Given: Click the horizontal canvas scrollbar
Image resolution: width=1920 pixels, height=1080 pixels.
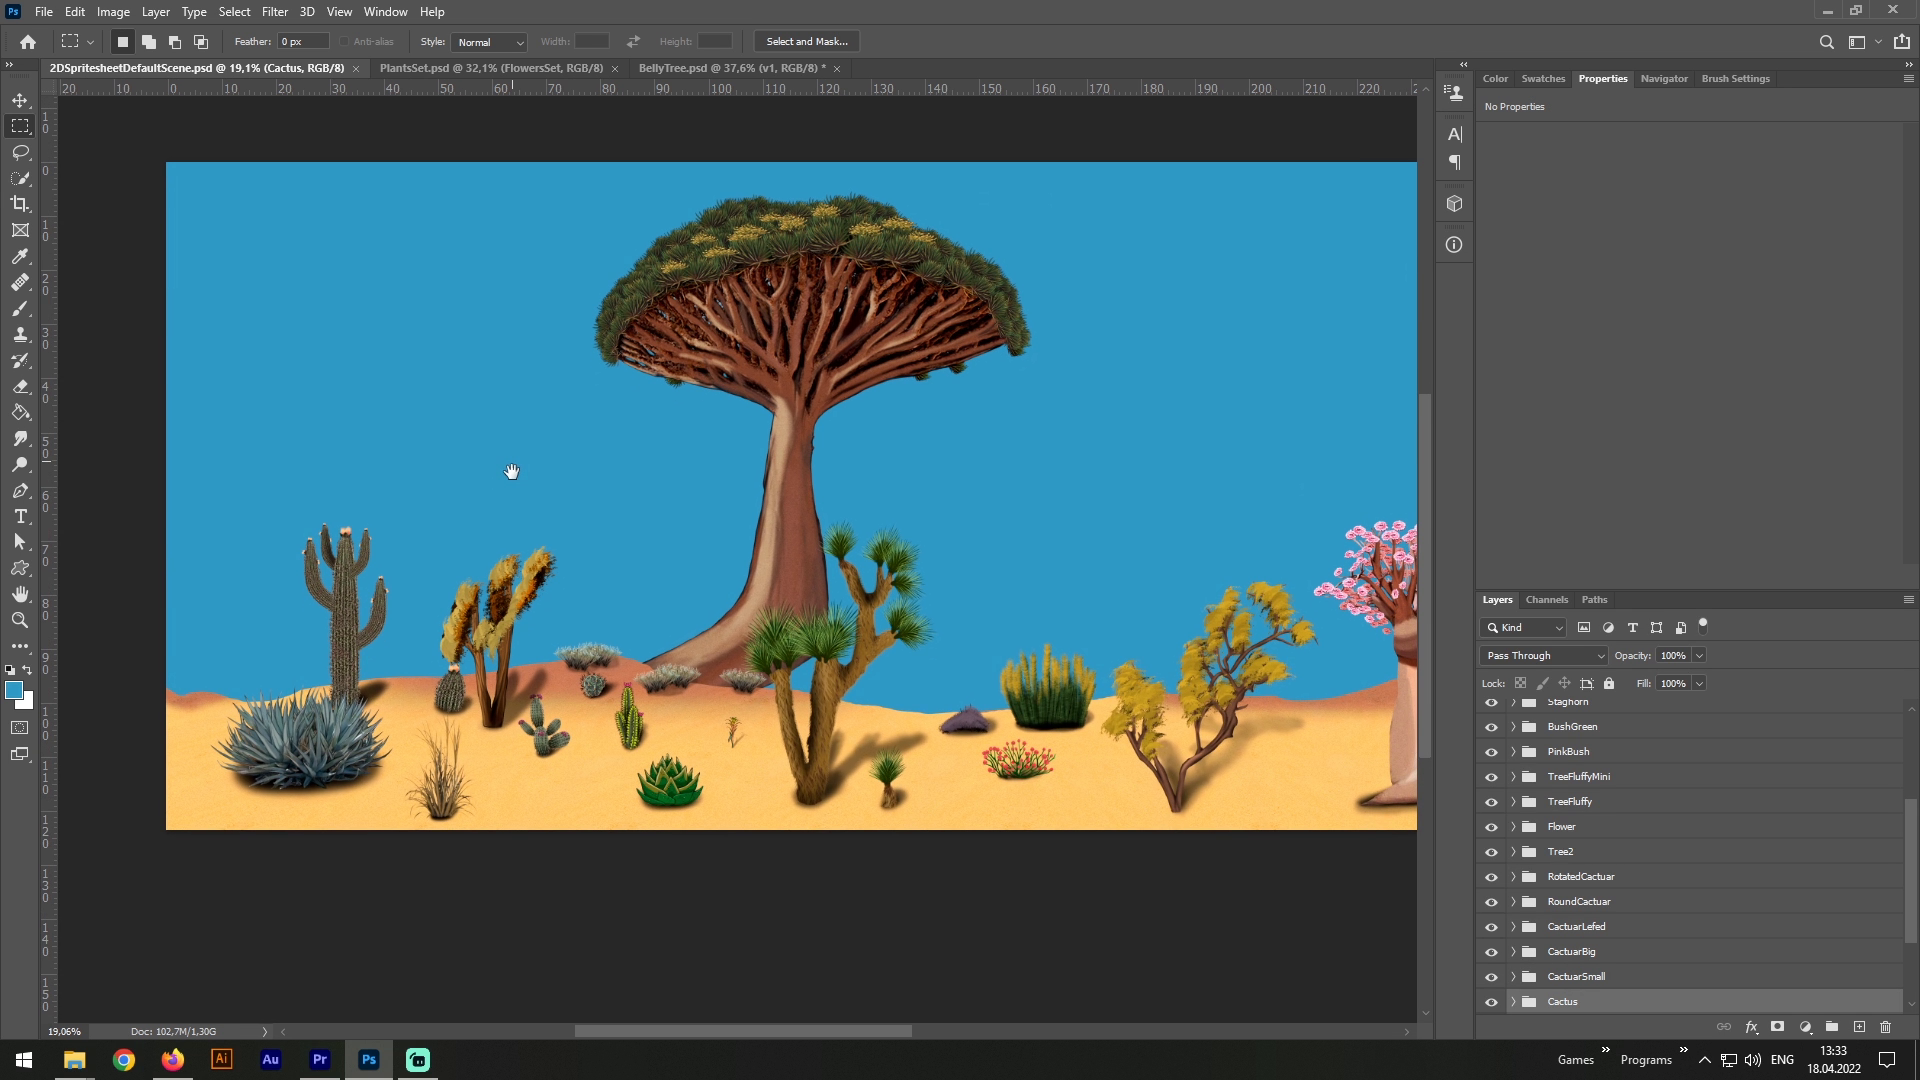Looking at the screenshot, I should (x=743, y=1031).
